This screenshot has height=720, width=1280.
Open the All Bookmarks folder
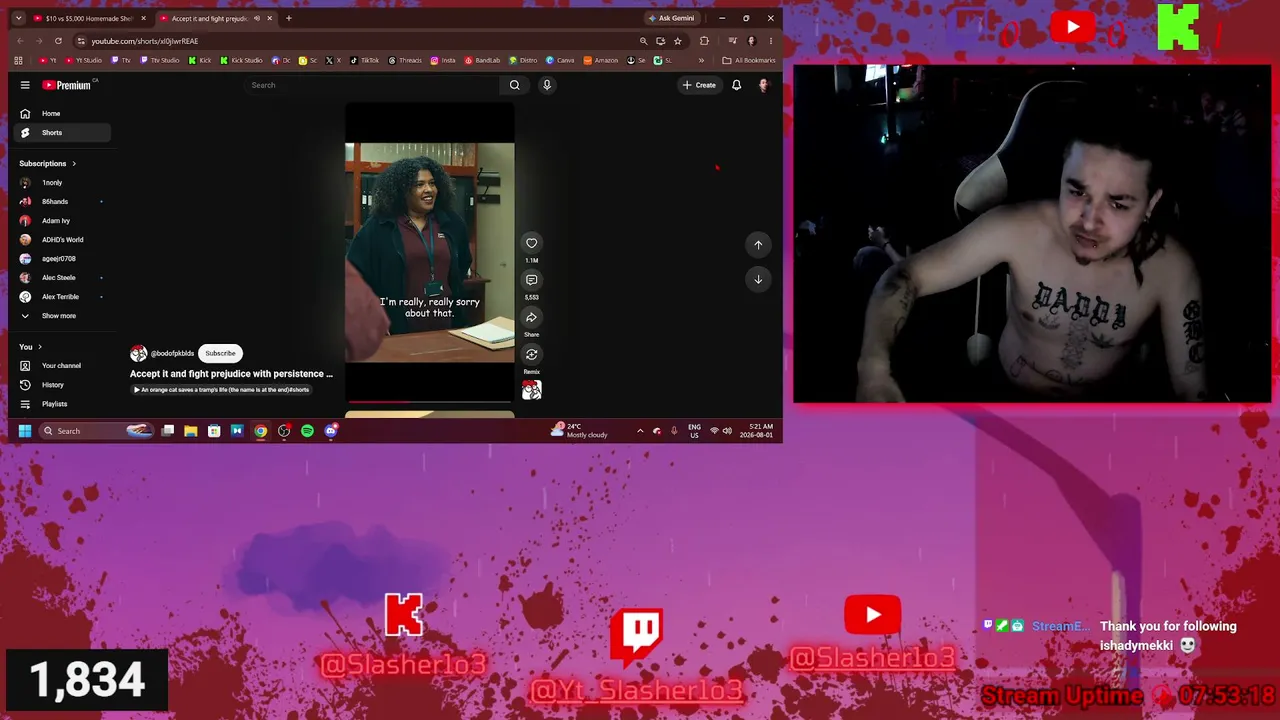pyautogui.click(x=749, y=60)
